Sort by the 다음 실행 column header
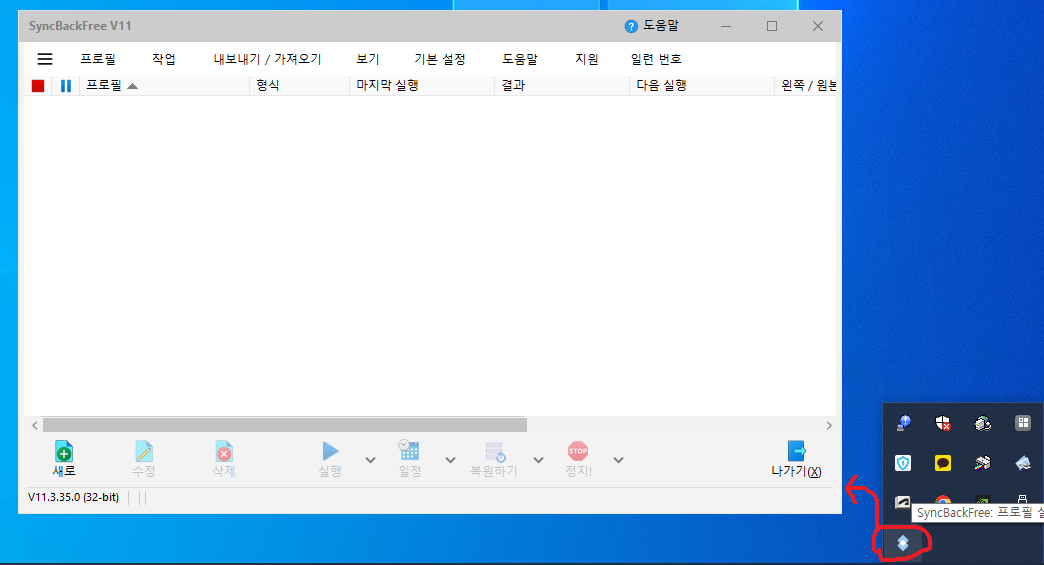Screen dimensions: 1044x565 pyautogui.click(x=702, y=85)
